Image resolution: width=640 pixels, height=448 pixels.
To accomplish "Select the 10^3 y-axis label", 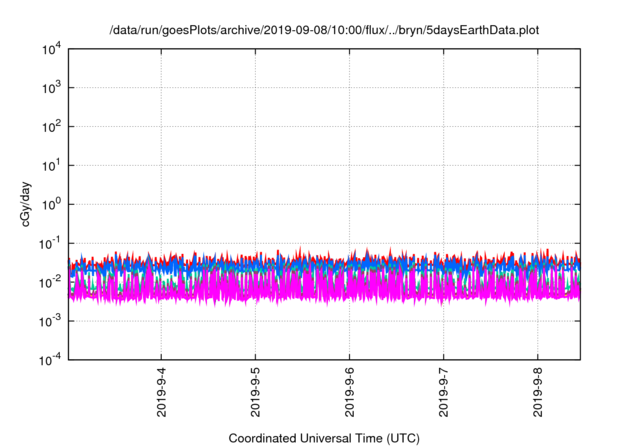I will [x=52, y=88].
